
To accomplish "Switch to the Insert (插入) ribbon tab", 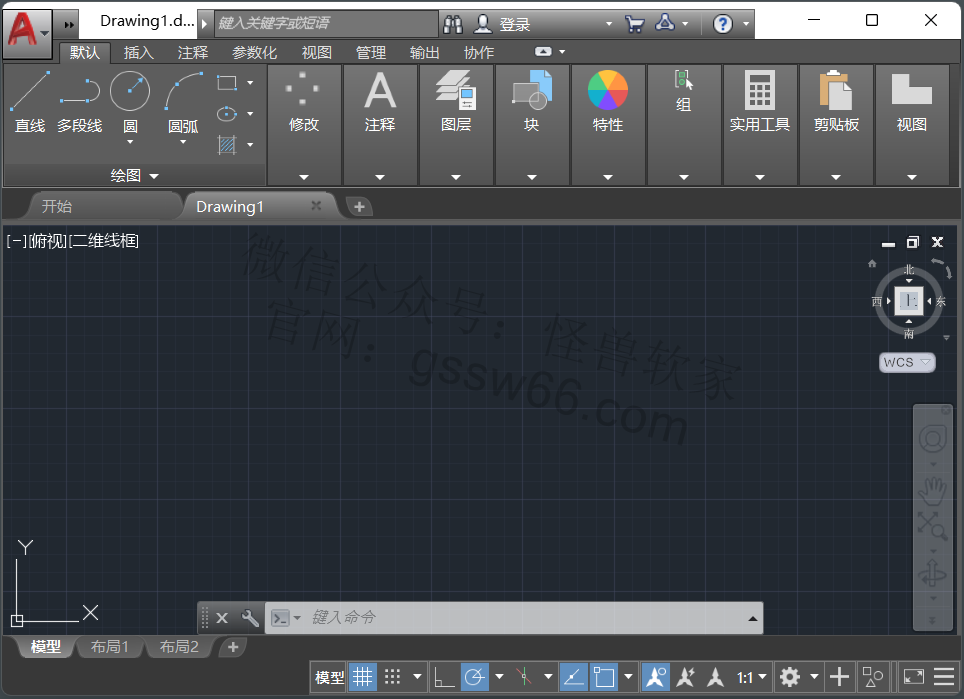I will click(138, 53).
